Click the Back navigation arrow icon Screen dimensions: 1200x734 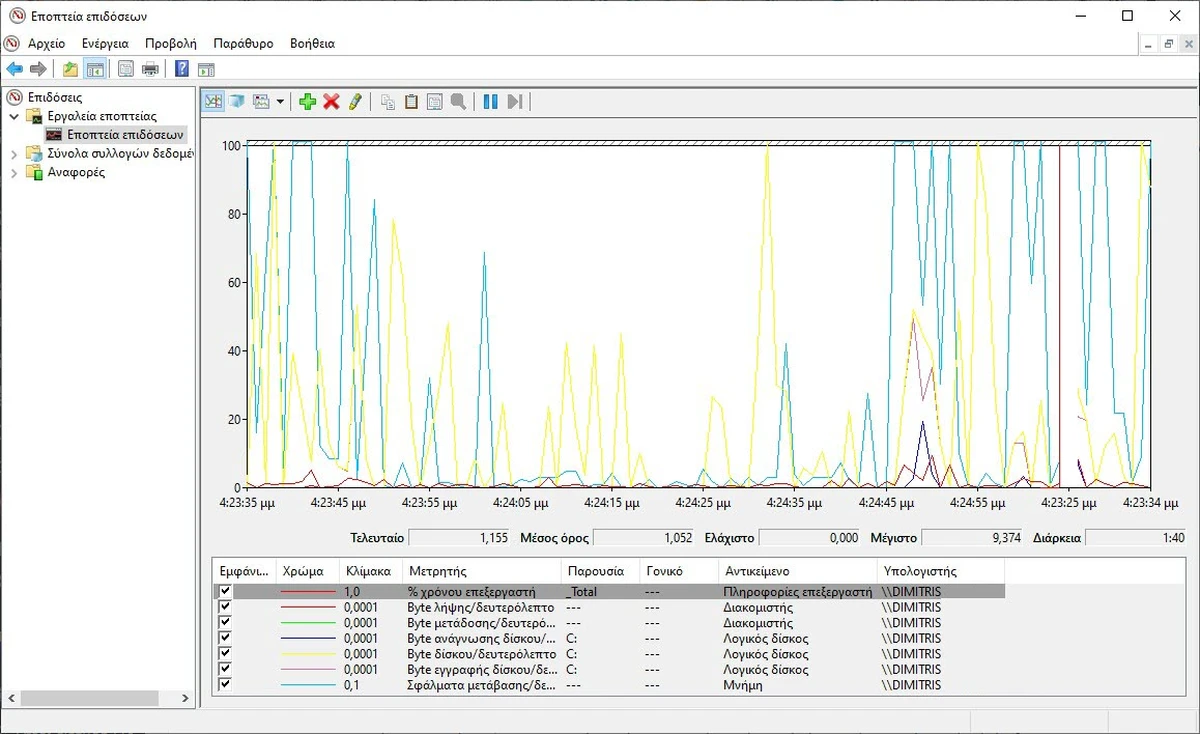click(13, 68)
